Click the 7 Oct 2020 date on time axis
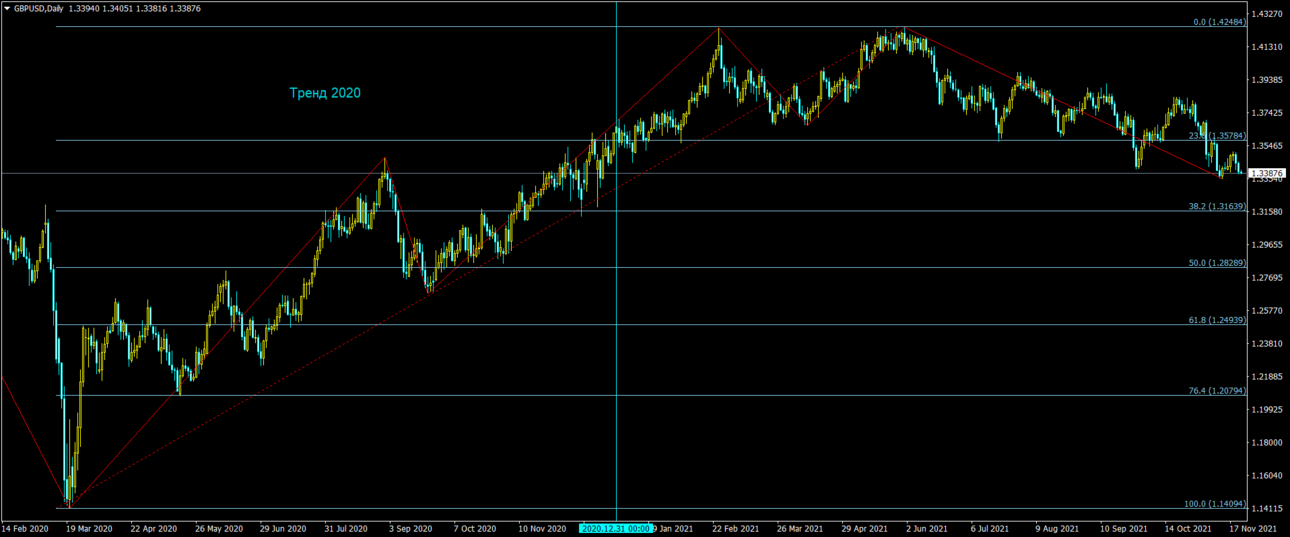Viewport: 1290px width, 537px height. coord(475,528)
